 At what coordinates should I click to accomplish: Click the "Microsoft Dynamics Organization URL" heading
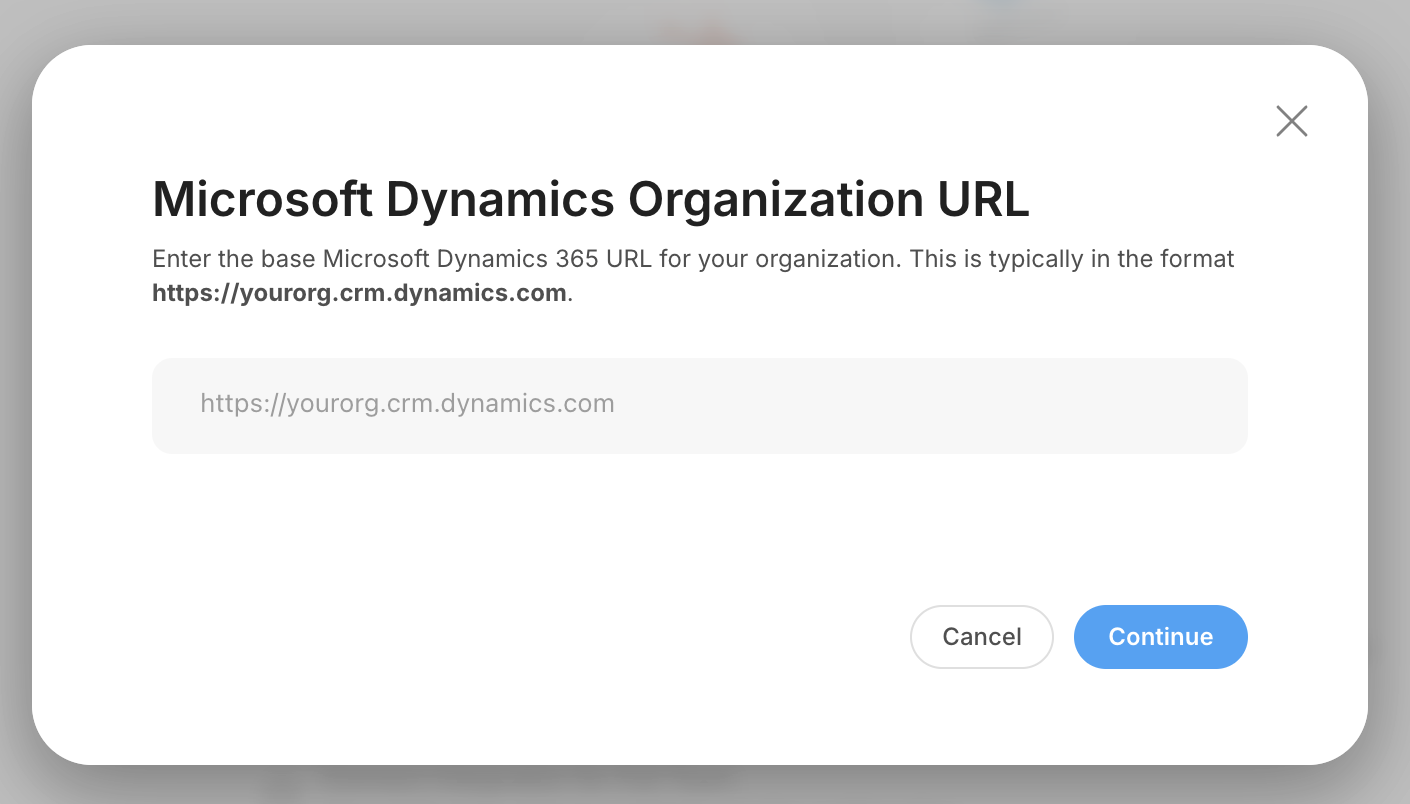click(x=590, y=200)
